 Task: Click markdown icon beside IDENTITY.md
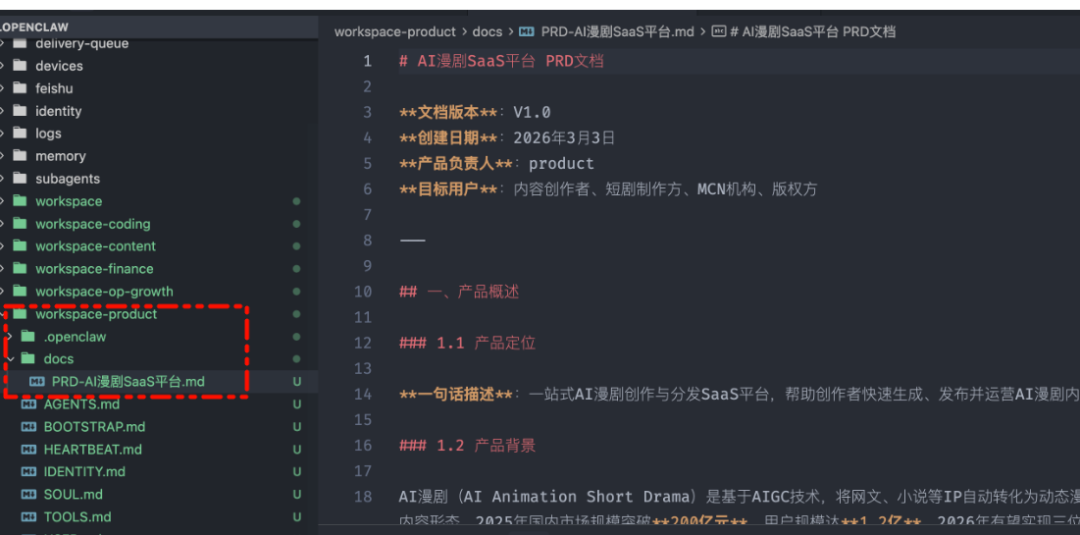click(x=28, y=472)
